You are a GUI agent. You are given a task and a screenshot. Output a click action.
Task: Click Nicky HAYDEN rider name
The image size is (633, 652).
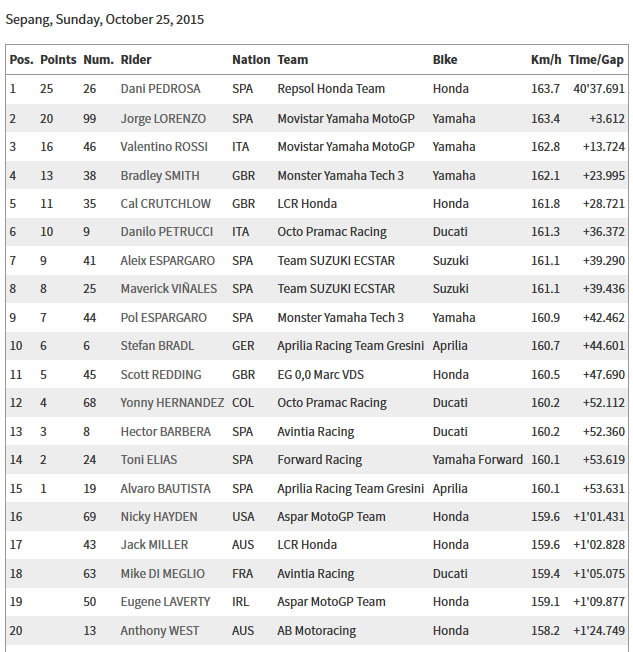tap(159, 517)
